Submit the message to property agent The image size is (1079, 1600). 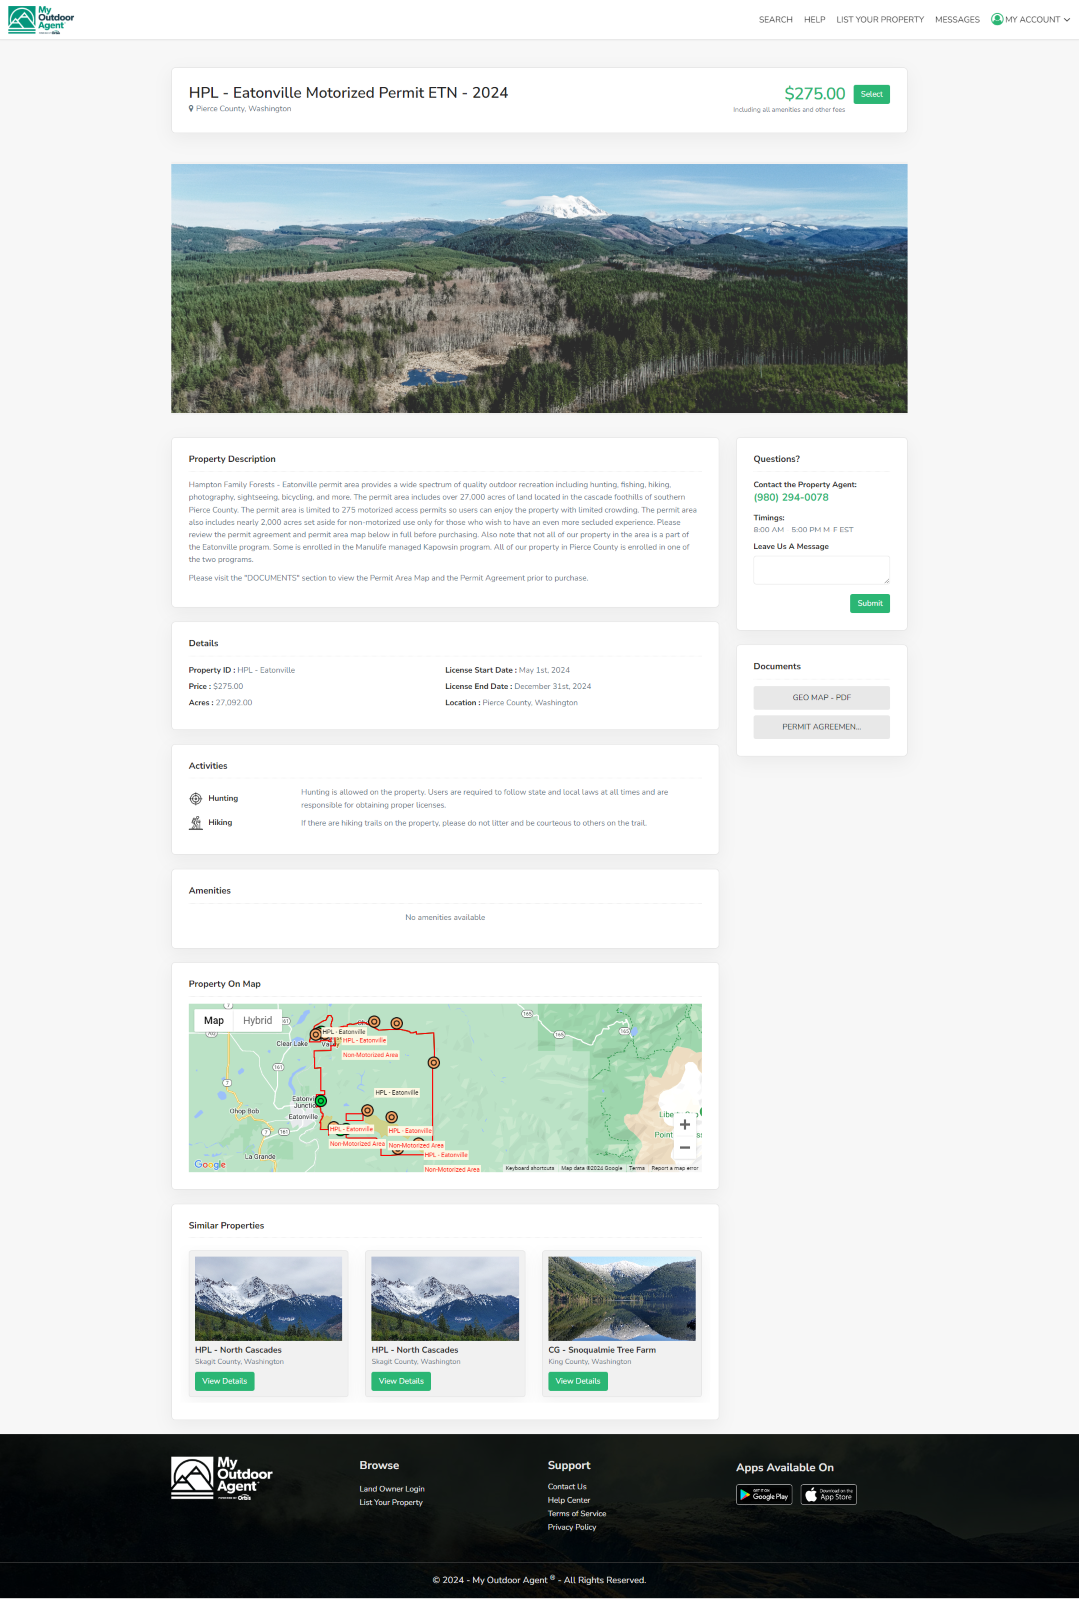[869, 603]
